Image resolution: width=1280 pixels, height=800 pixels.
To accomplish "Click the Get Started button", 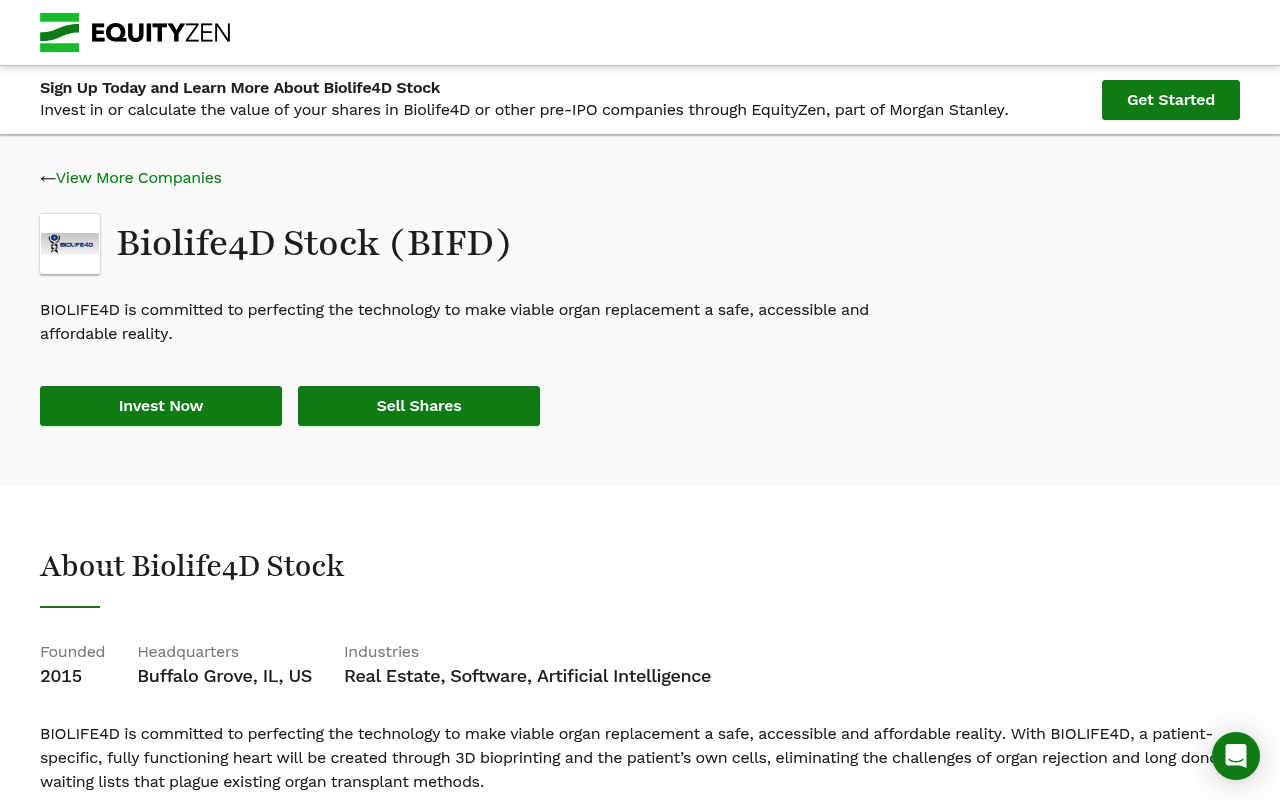I will 1171,100.
